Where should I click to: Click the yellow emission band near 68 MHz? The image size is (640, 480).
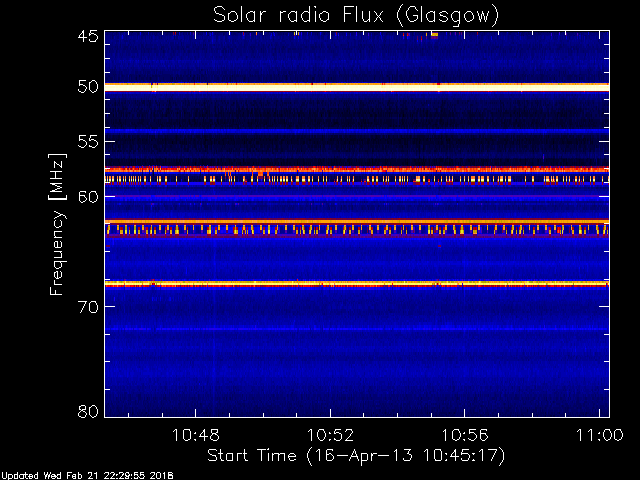357,284
